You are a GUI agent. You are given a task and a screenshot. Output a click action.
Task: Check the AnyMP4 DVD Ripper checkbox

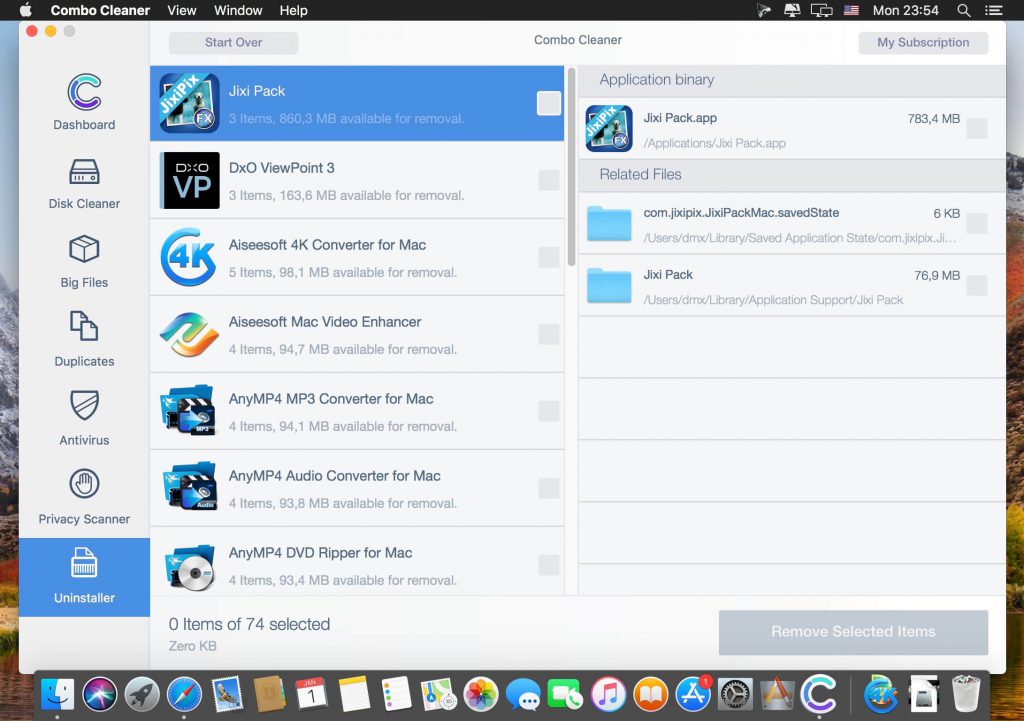(548, 564)
